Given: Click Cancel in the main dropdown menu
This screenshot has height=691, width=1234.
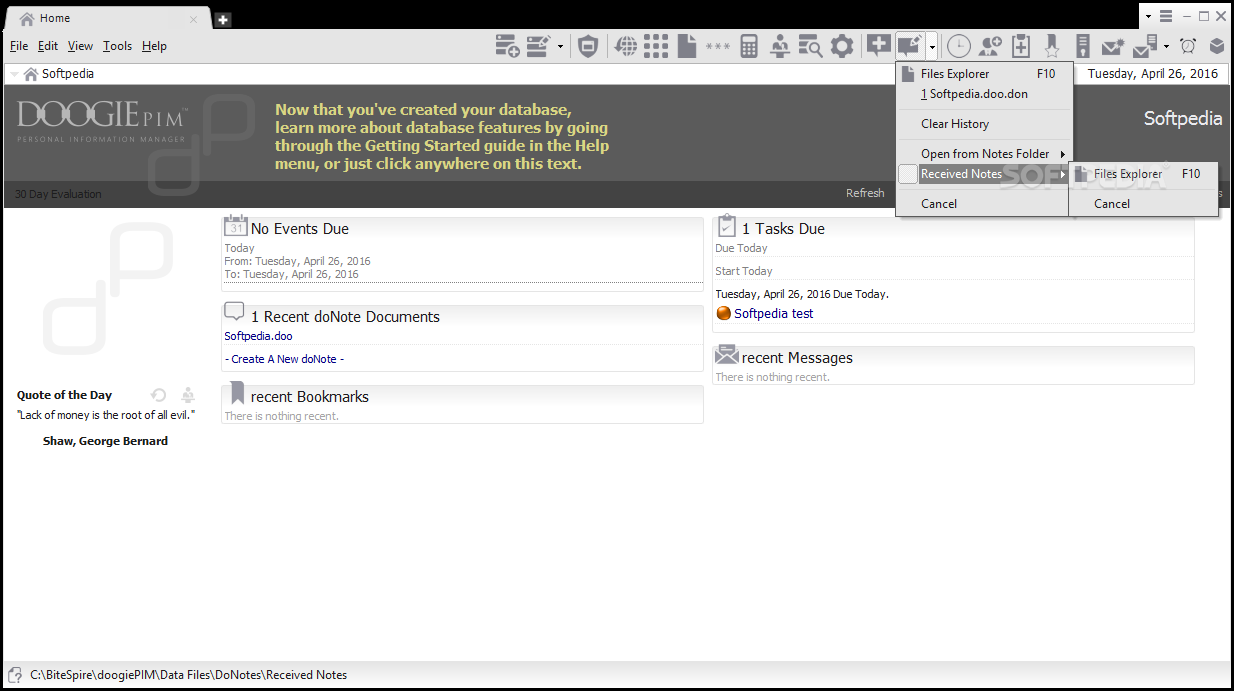Looking at the screenshot, I should point(984,204).
